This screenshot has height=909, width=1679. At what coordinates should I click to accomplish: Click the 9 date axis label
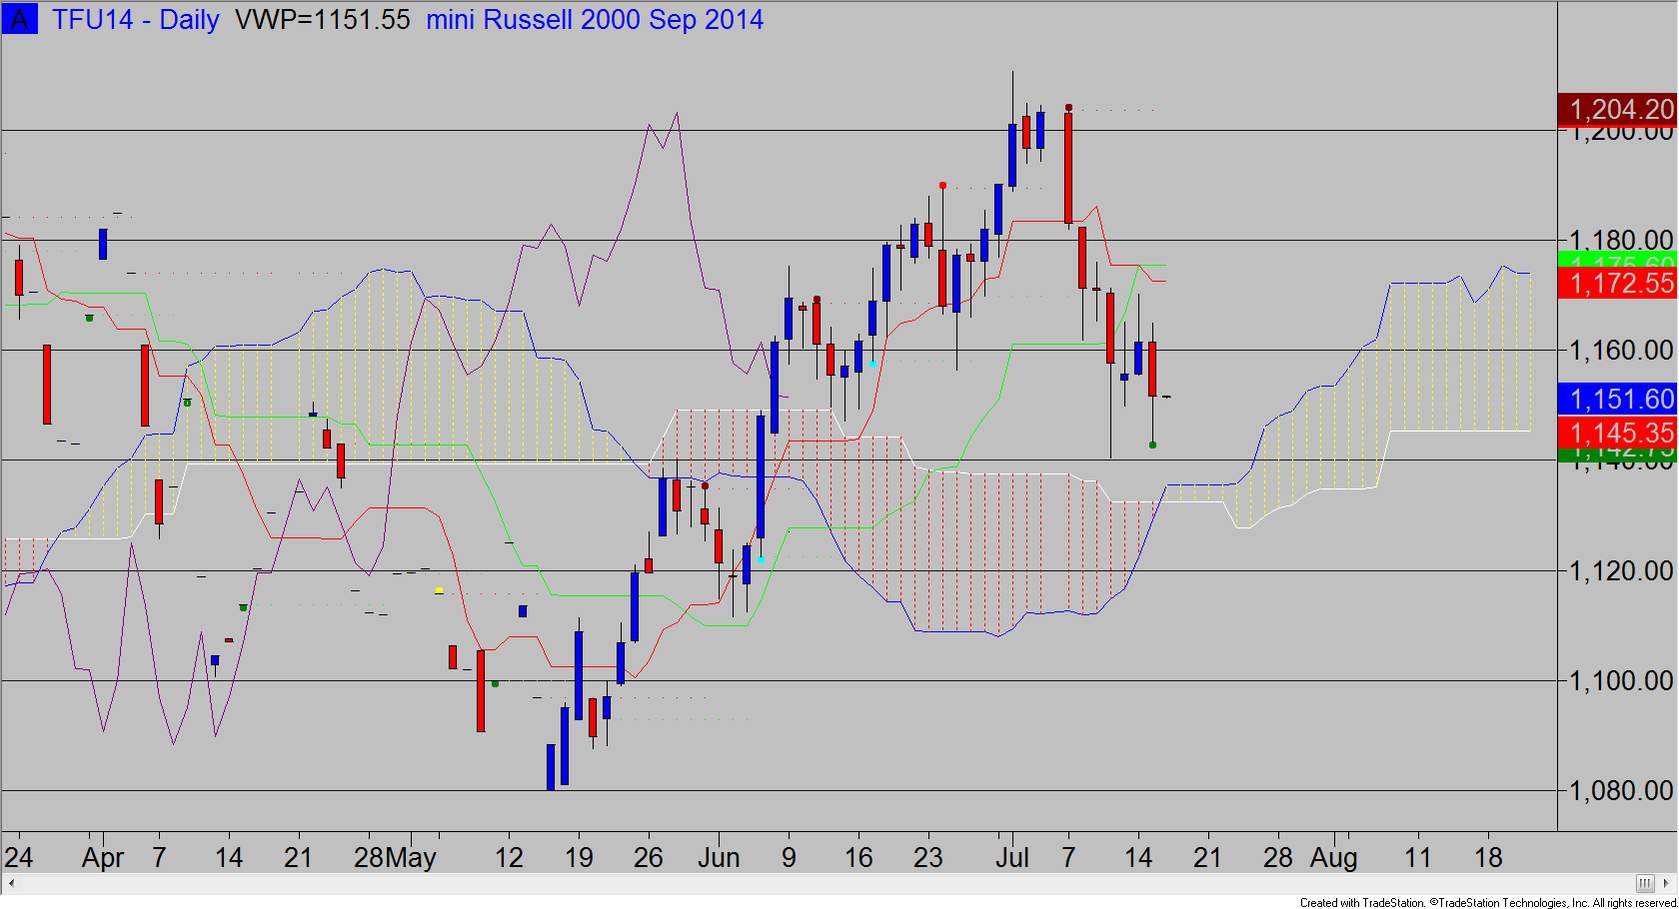789,858
